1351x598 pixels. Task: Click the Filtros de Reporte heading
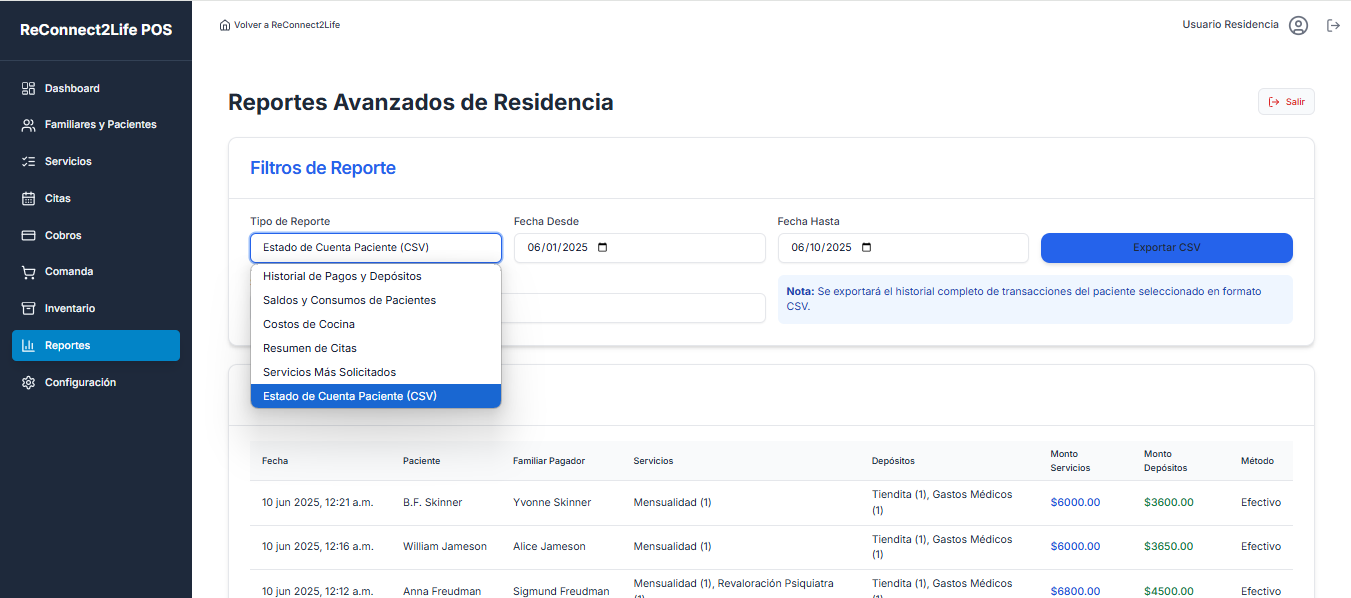click(323, 168)
